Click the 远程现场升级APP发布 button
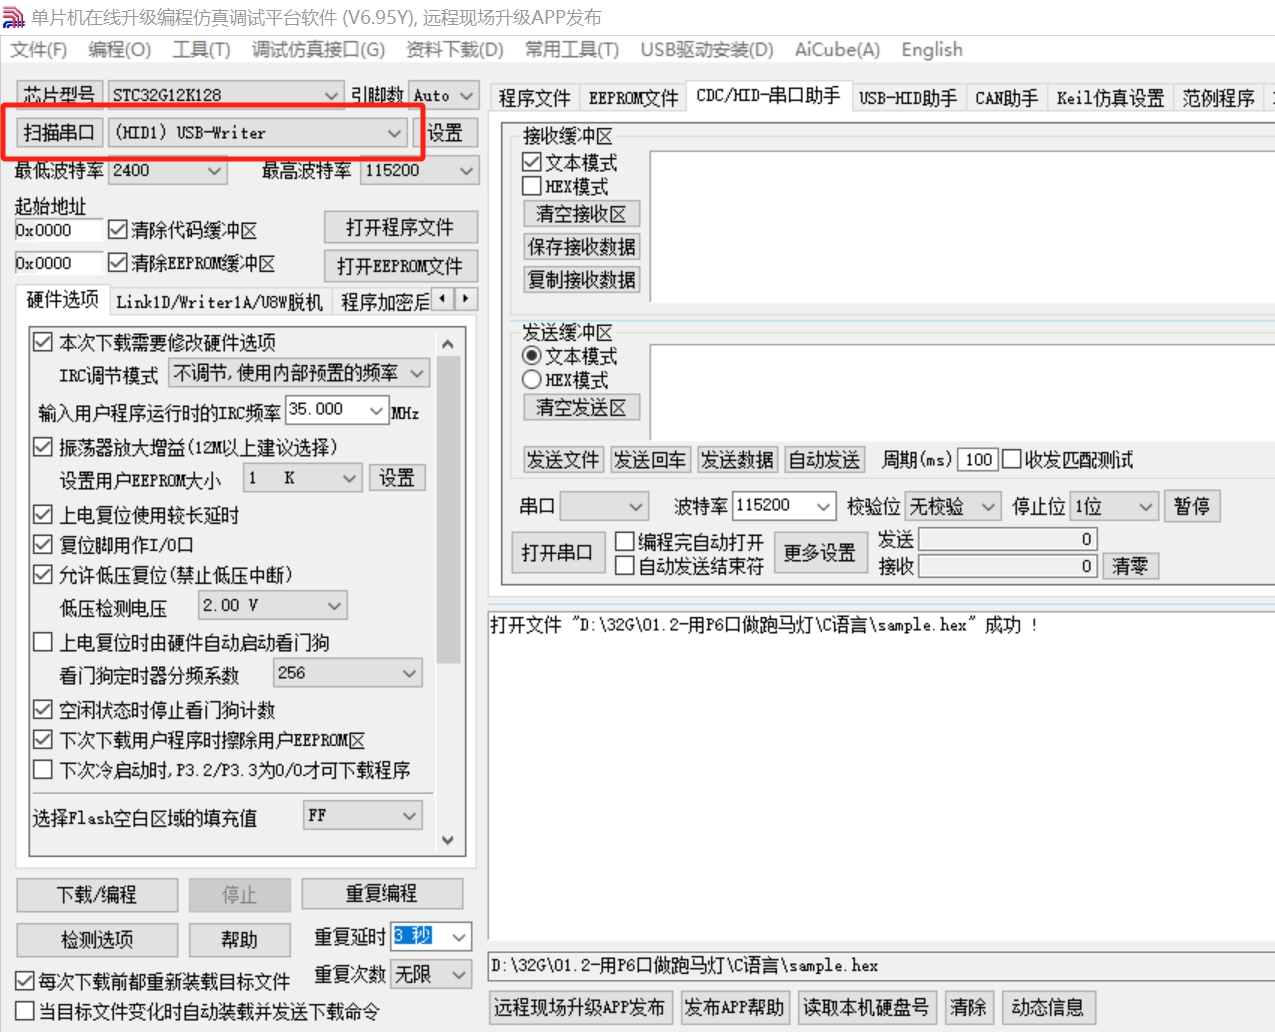Viewport: 1275px width, 1032px height. pyautogui.click(x=579, y=1007)
